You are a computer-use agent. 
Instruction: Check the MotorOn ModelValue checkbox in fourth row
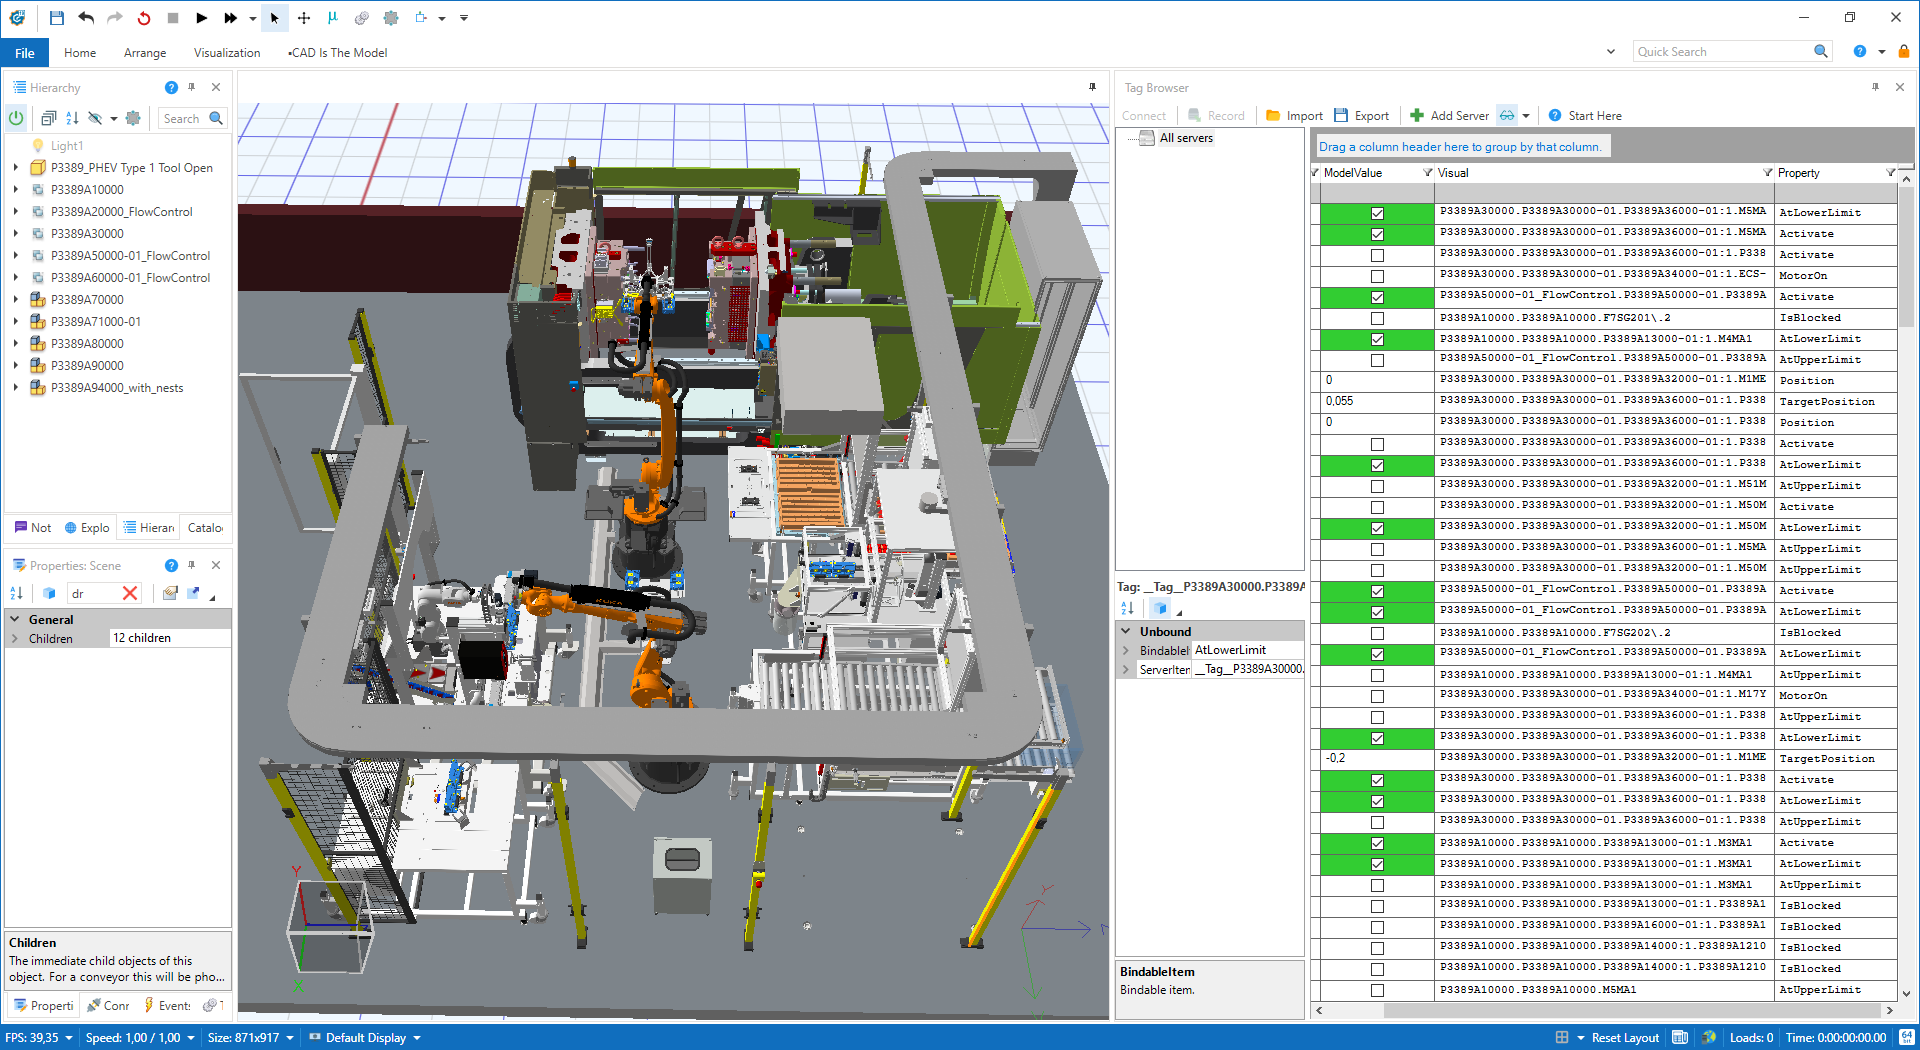(x=1377, y=276)
